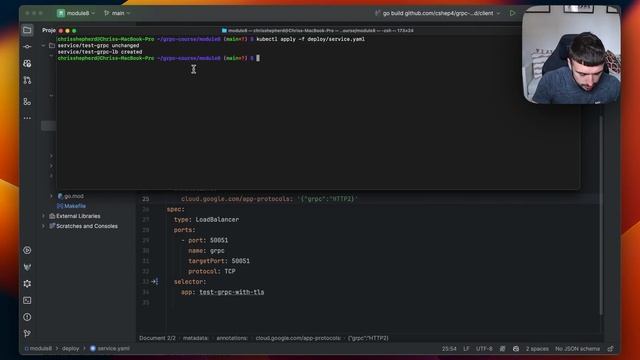640x360 pixels.
Task: Click 'service/test-grpc-lb created' terminal output
Action: click(100, 52)
